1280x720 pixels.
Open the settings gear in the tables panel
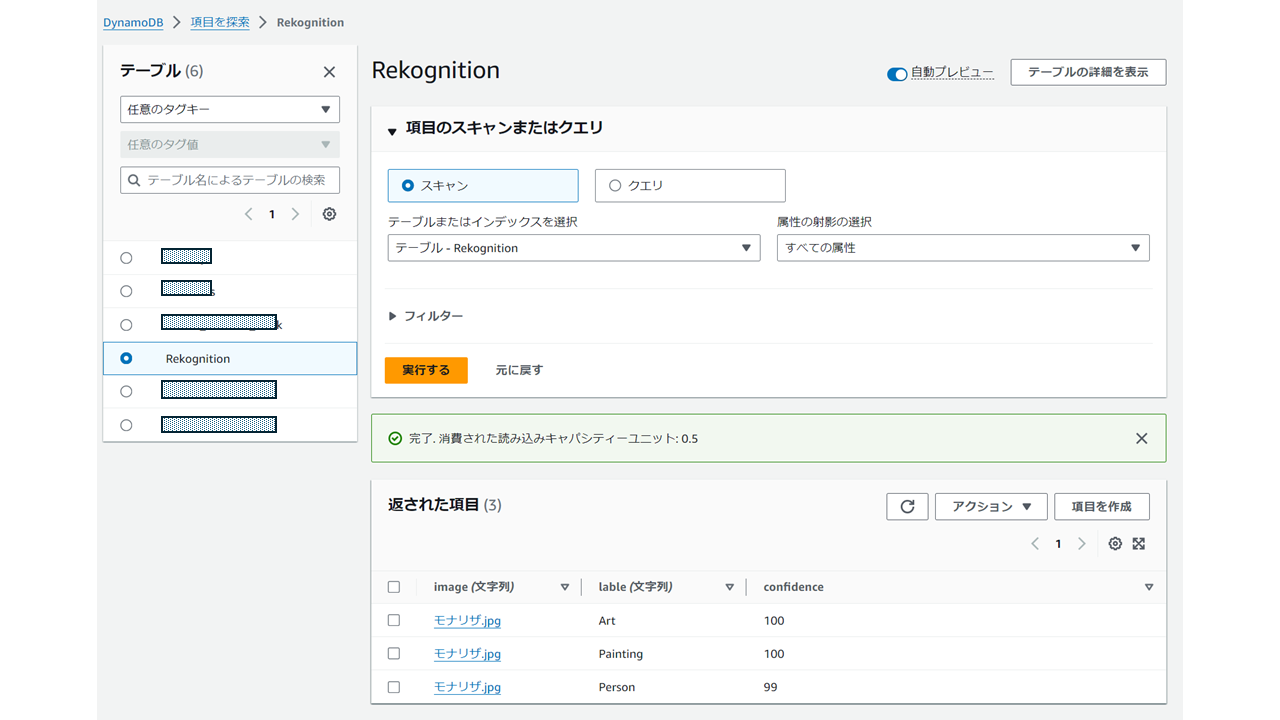point(329,213)
